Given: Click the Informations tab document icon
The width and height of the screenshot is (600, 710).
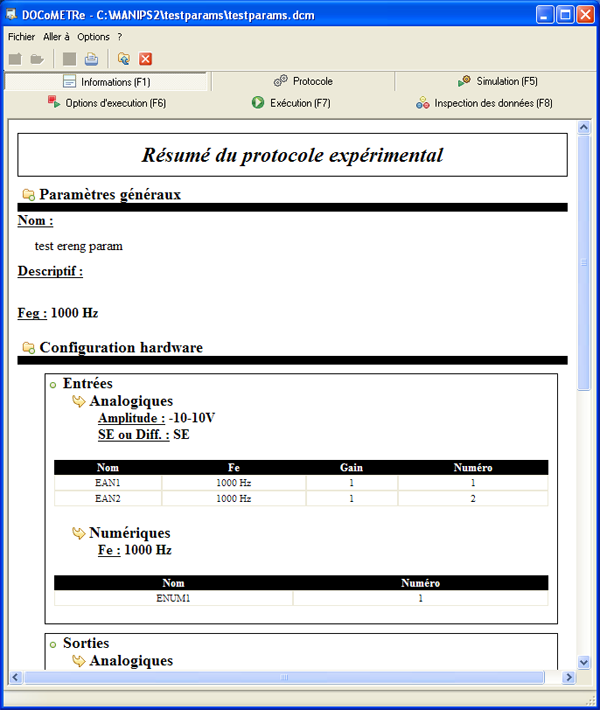Looking at the screenshot, I should coord(69,82).
